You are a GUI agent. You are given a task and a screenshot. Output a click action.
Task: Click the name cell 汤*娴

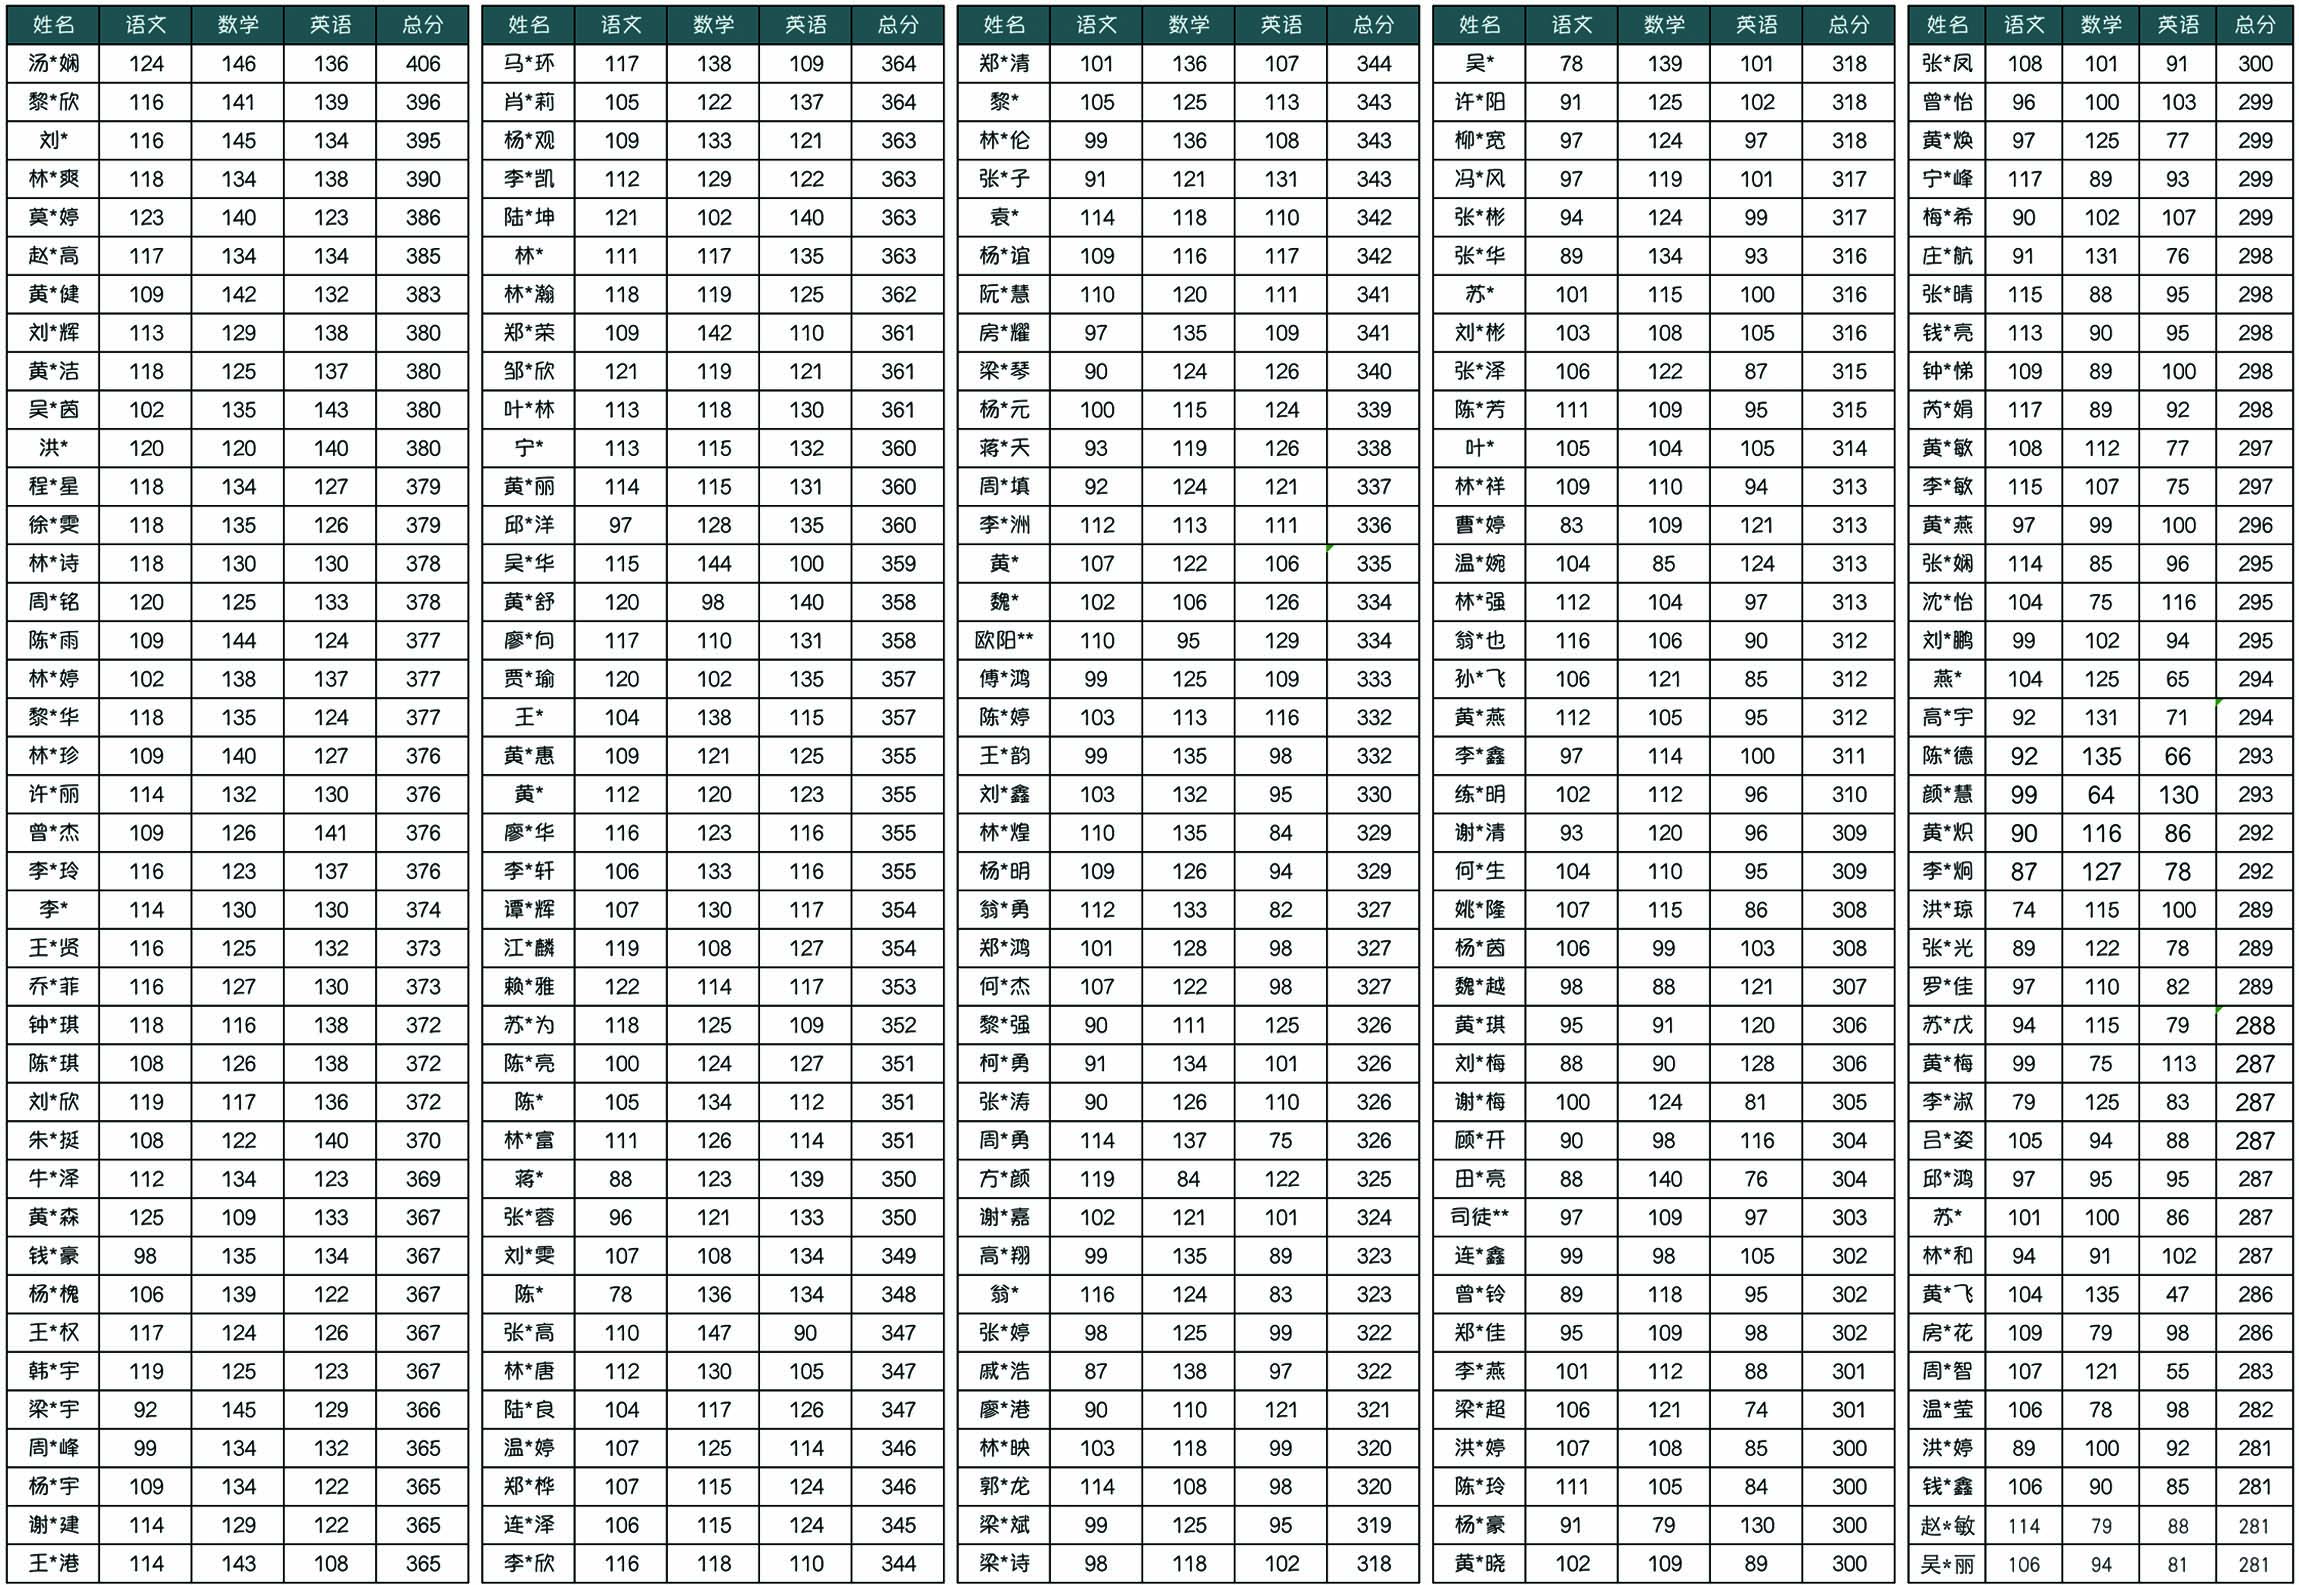[x=53, y=64]
